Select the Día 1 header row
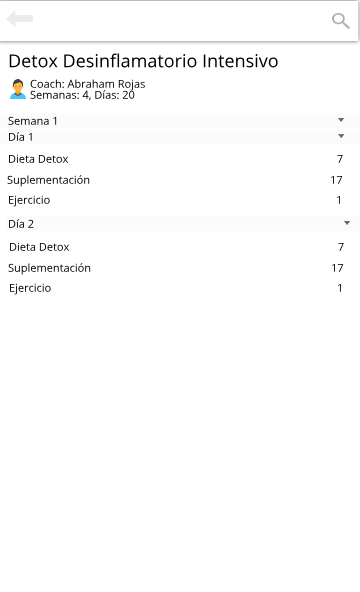360x592 pixels. [180, 137]
